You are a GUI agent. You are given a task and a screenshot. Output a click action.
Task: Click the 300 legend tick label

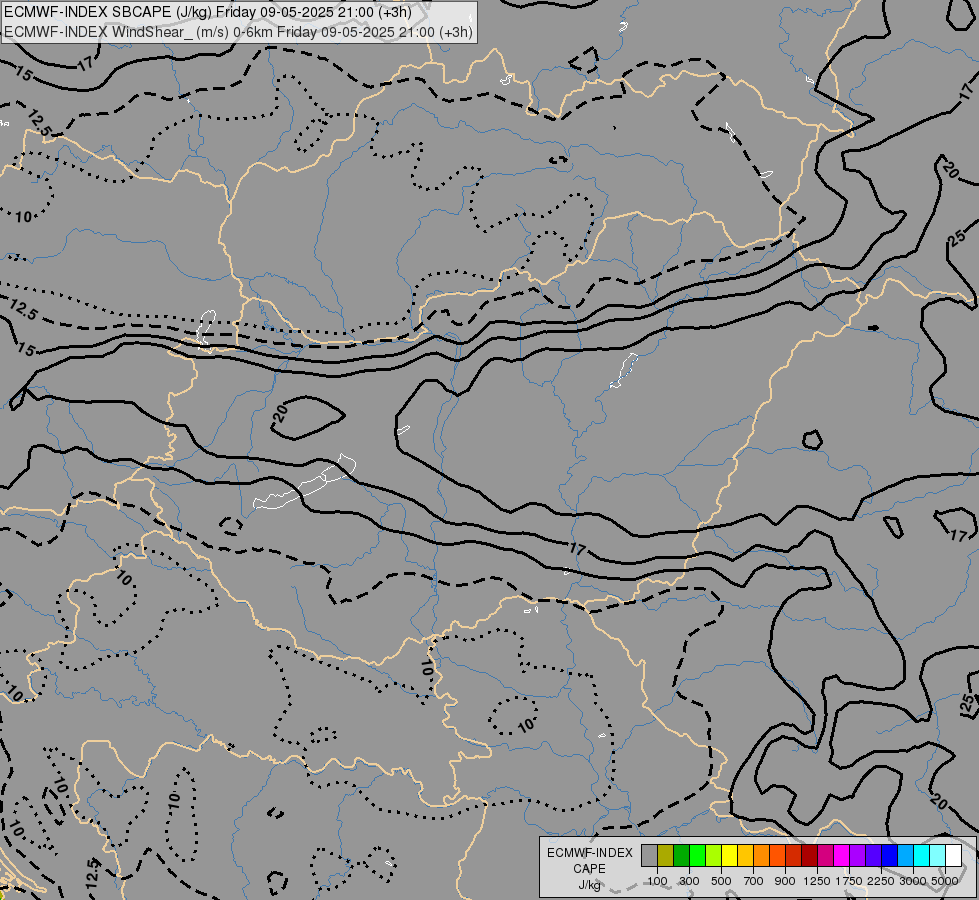pos(689,881)
